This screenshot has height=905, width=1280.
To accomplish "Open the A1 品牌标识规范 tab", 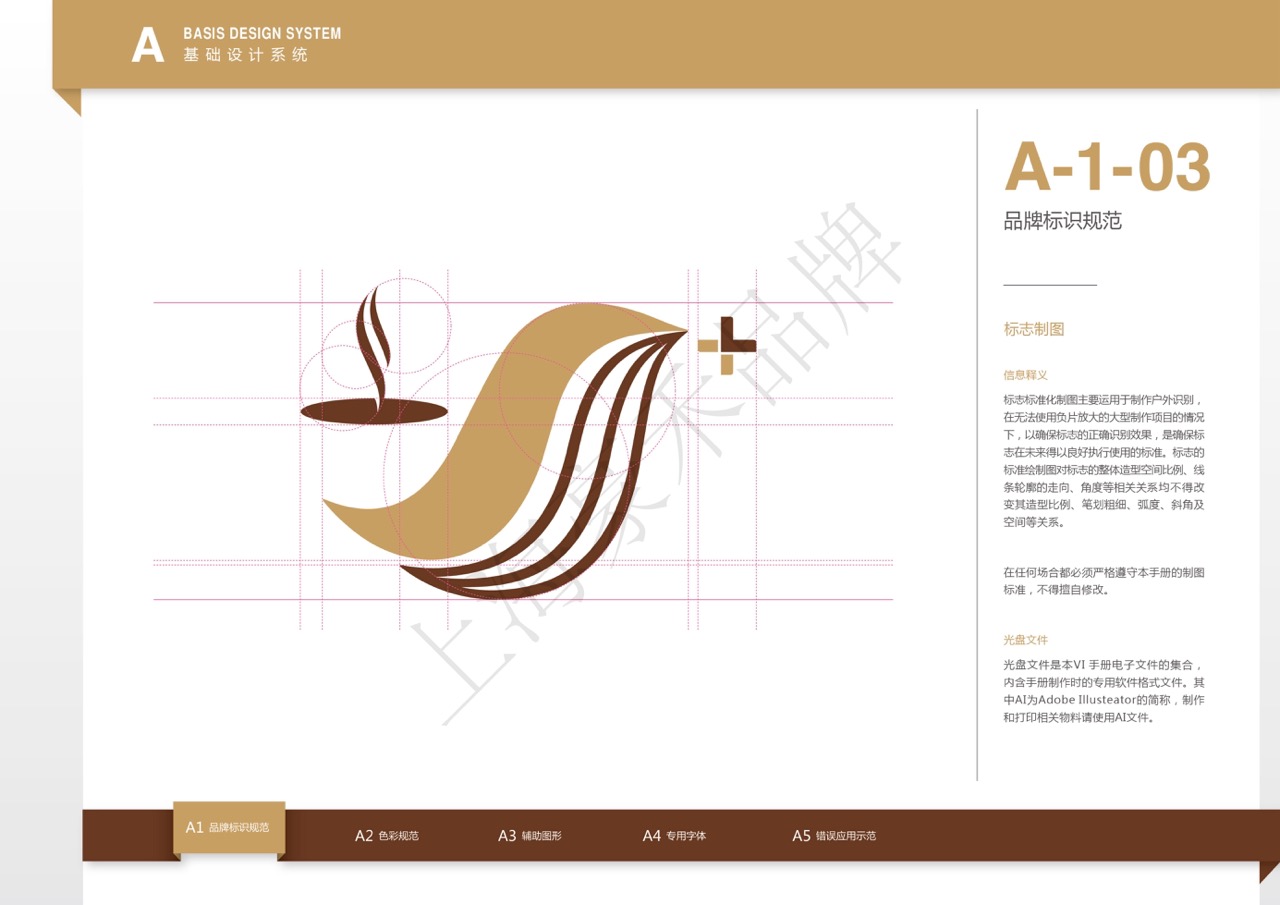I will click(x=228, y=828).
